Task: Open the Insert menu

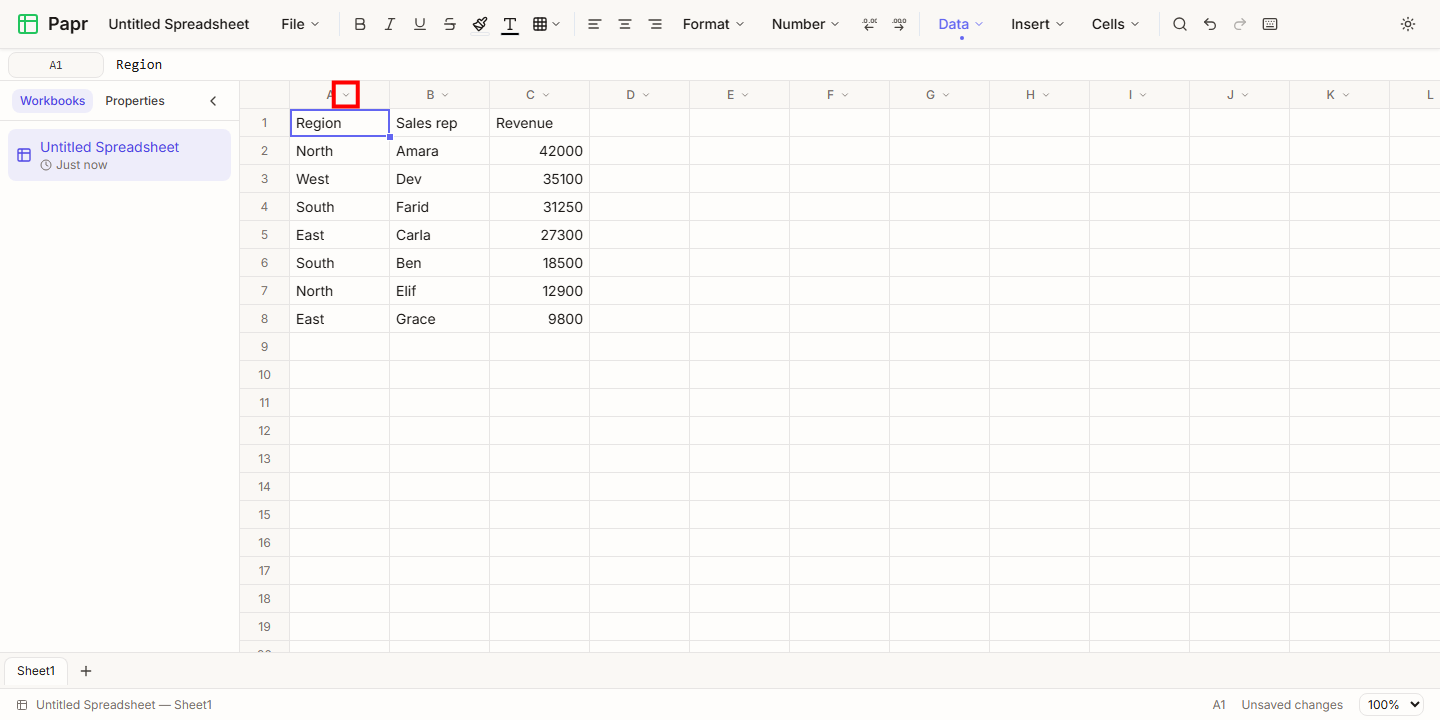Action: tap(1038, 24)
